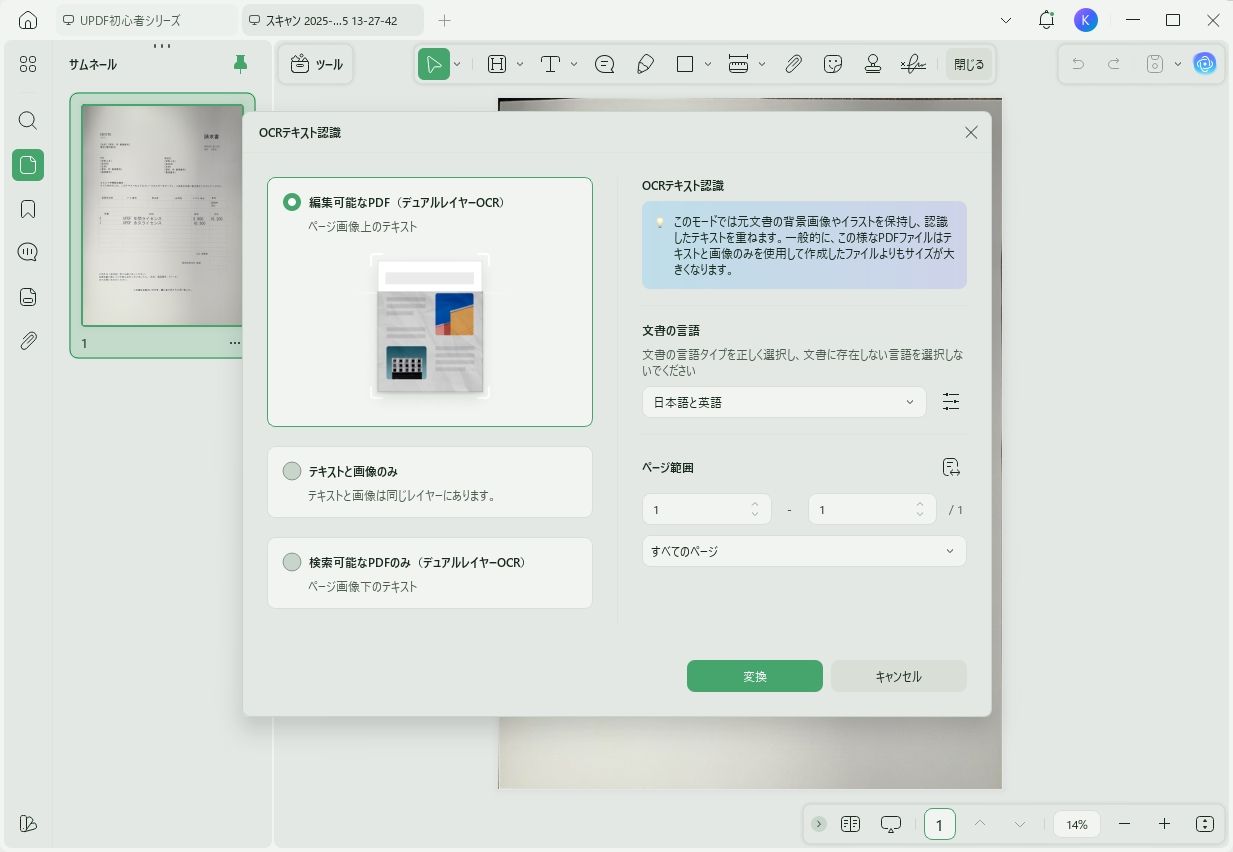Expand the text tool dropdown arrow
The height and width of the screenshot is (852, 1233).
pyautogui.click(x=574, y=64)
